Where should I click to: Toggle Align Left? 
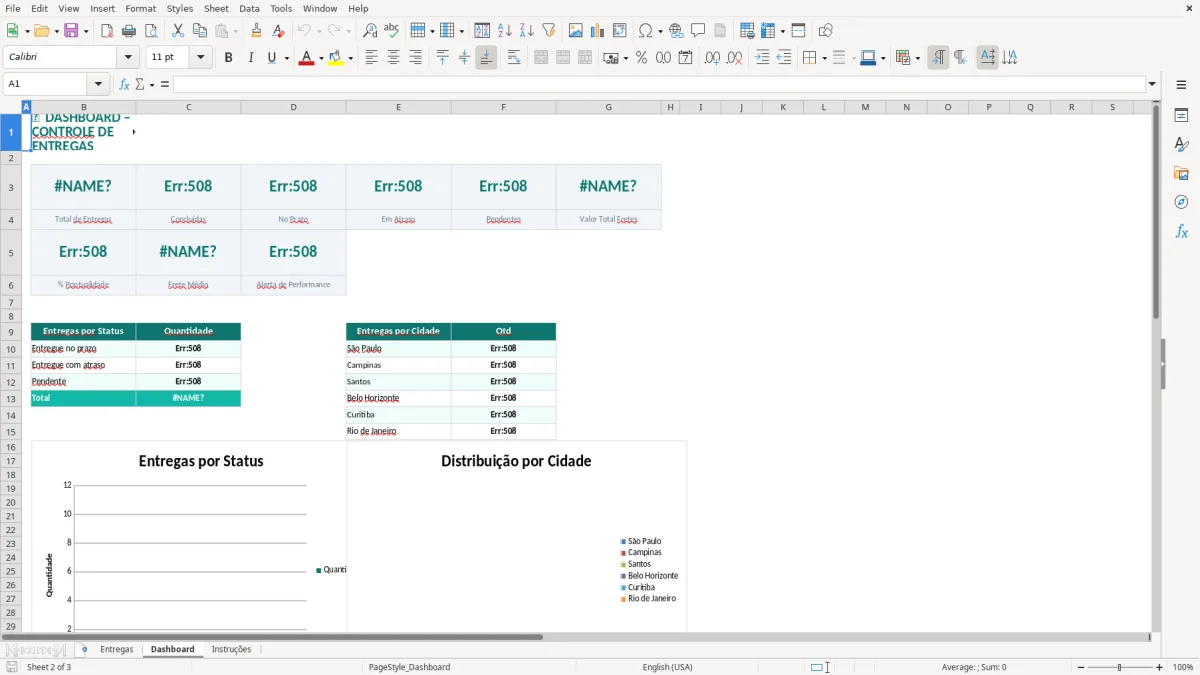(x=371, y=58)
